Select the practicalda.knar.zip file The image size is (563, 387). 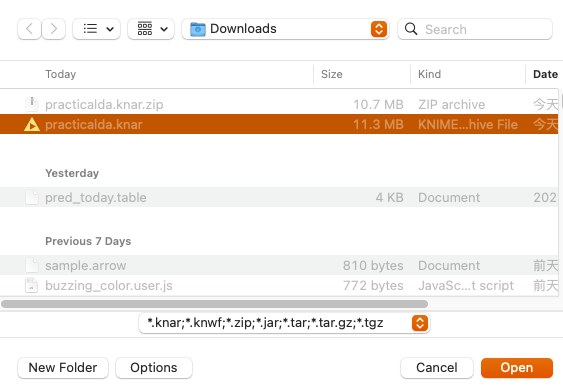click(279, 104)
